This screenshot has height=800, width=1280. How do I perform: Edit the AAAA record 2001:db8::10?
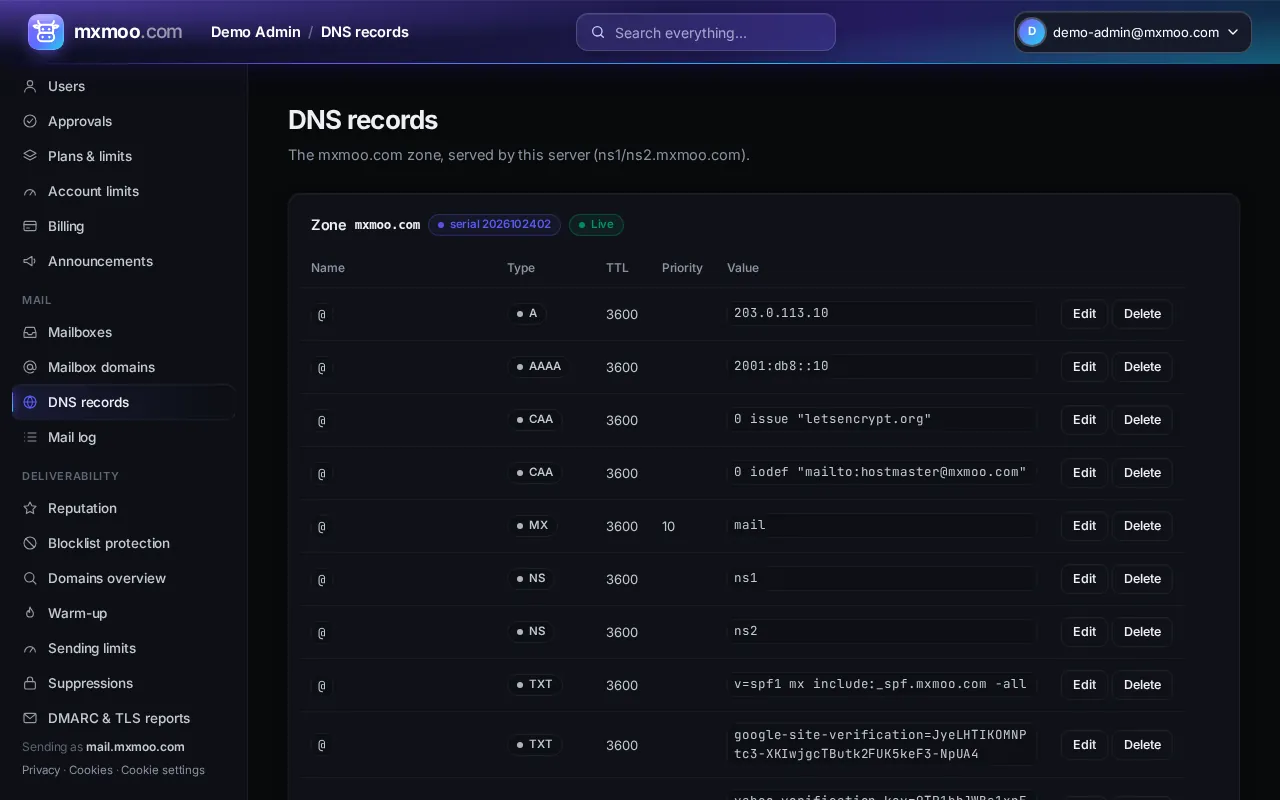1084,367
